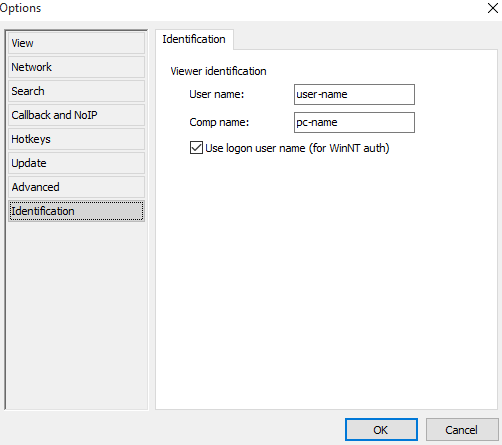Click the Viewer identification group label
The width and height of the screenshot is (502, 445).
point(218,71)
